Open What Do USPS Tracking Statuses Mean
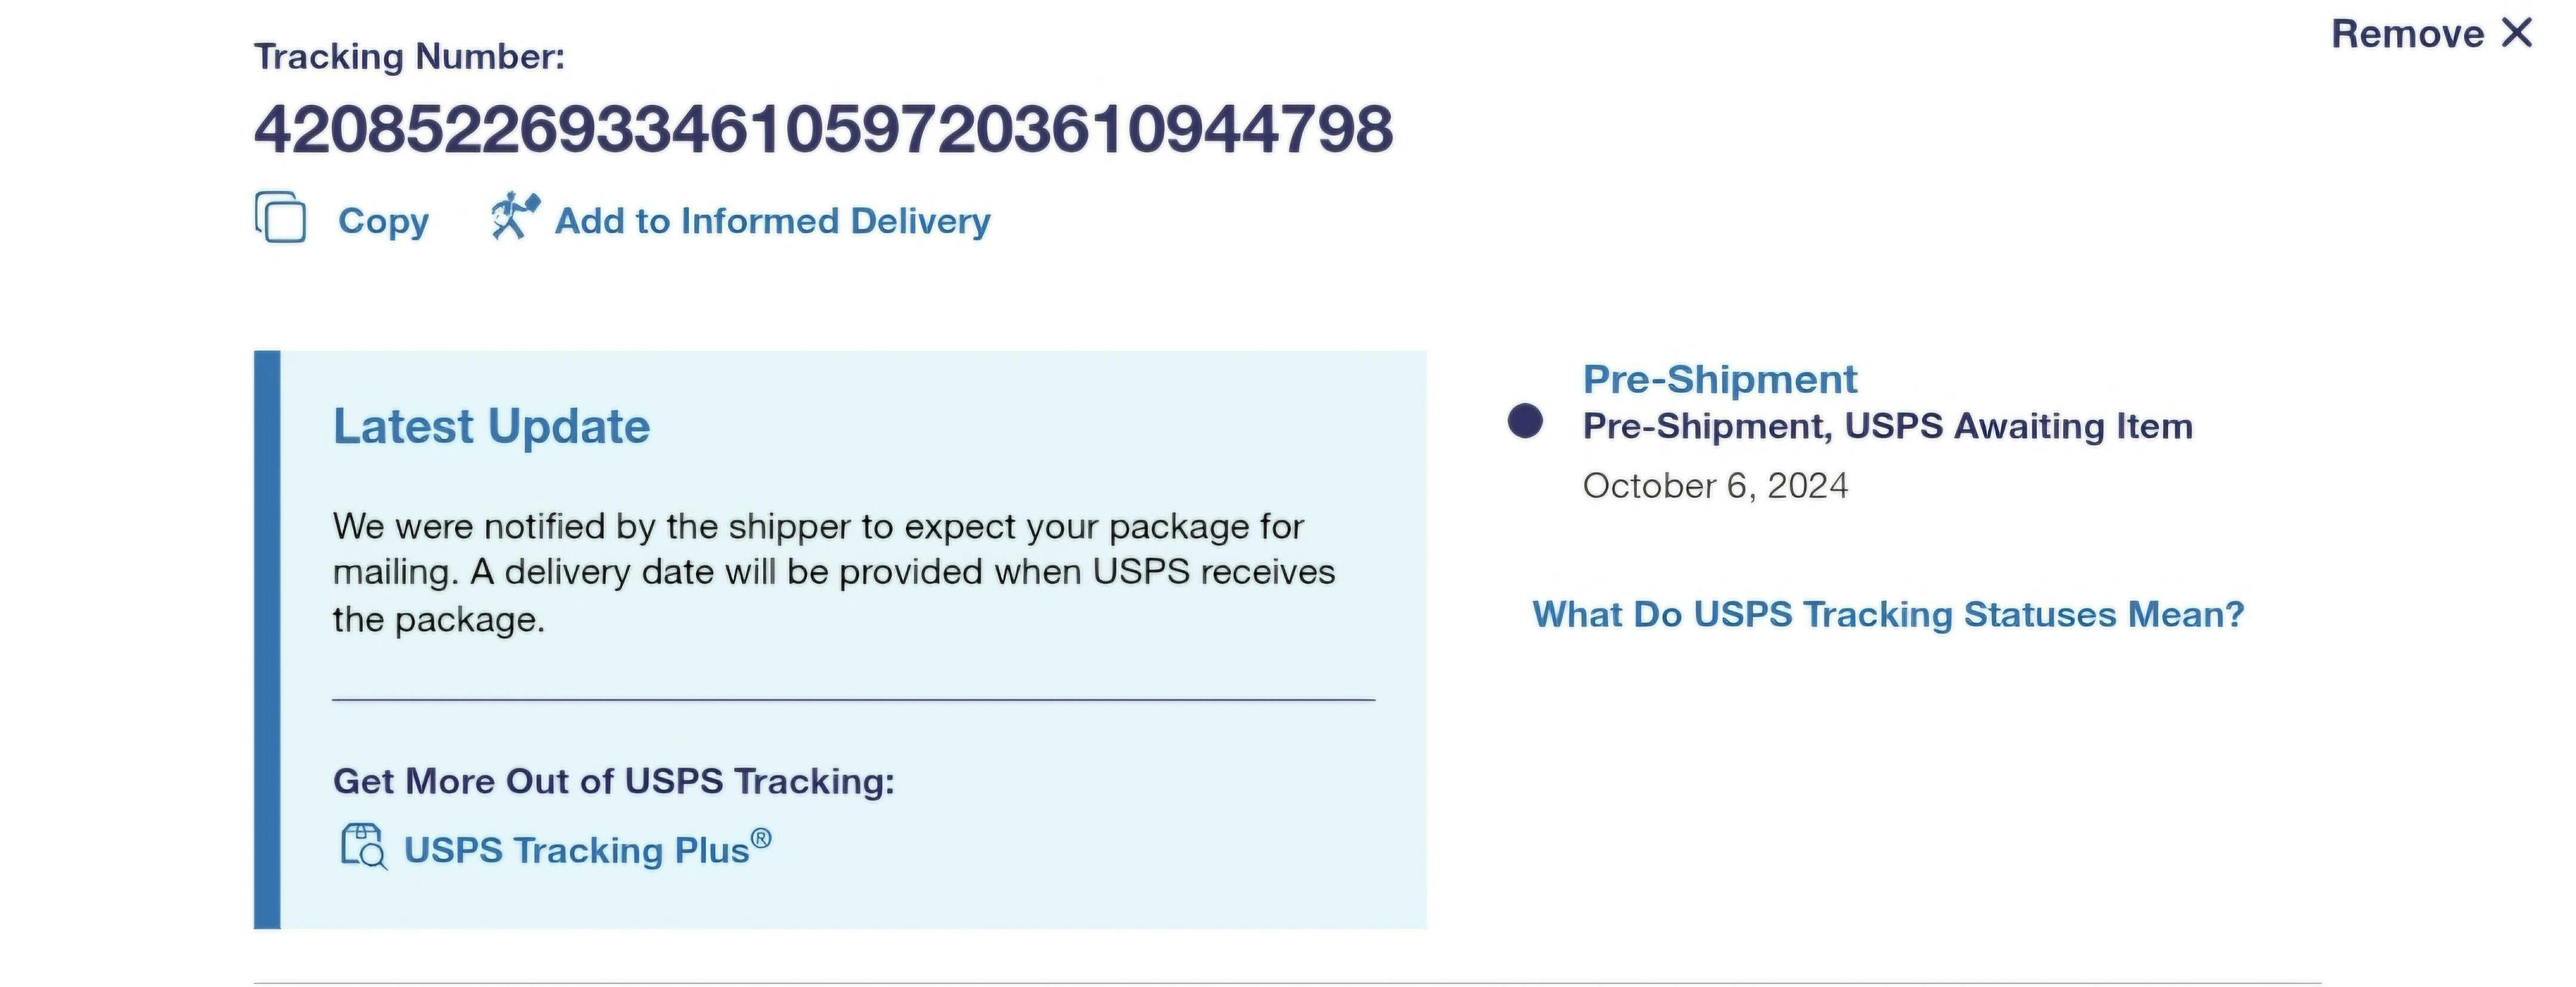2576x987 pixels. (1888, 614)
